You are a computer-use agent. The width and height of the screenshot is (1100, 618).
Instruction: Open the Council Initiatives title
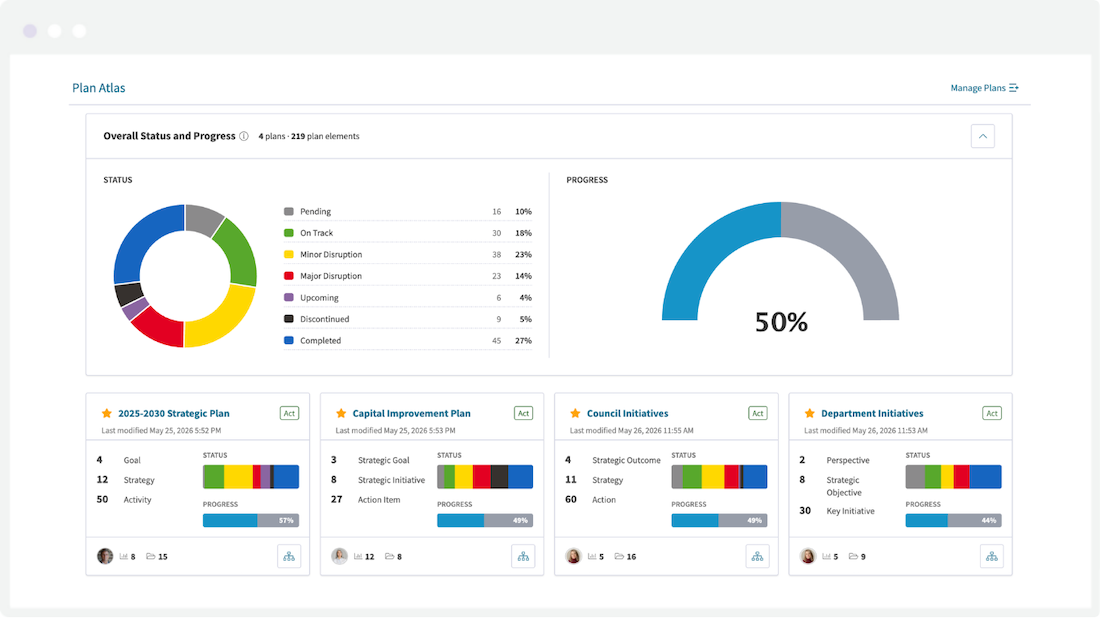tap(627, 413)
